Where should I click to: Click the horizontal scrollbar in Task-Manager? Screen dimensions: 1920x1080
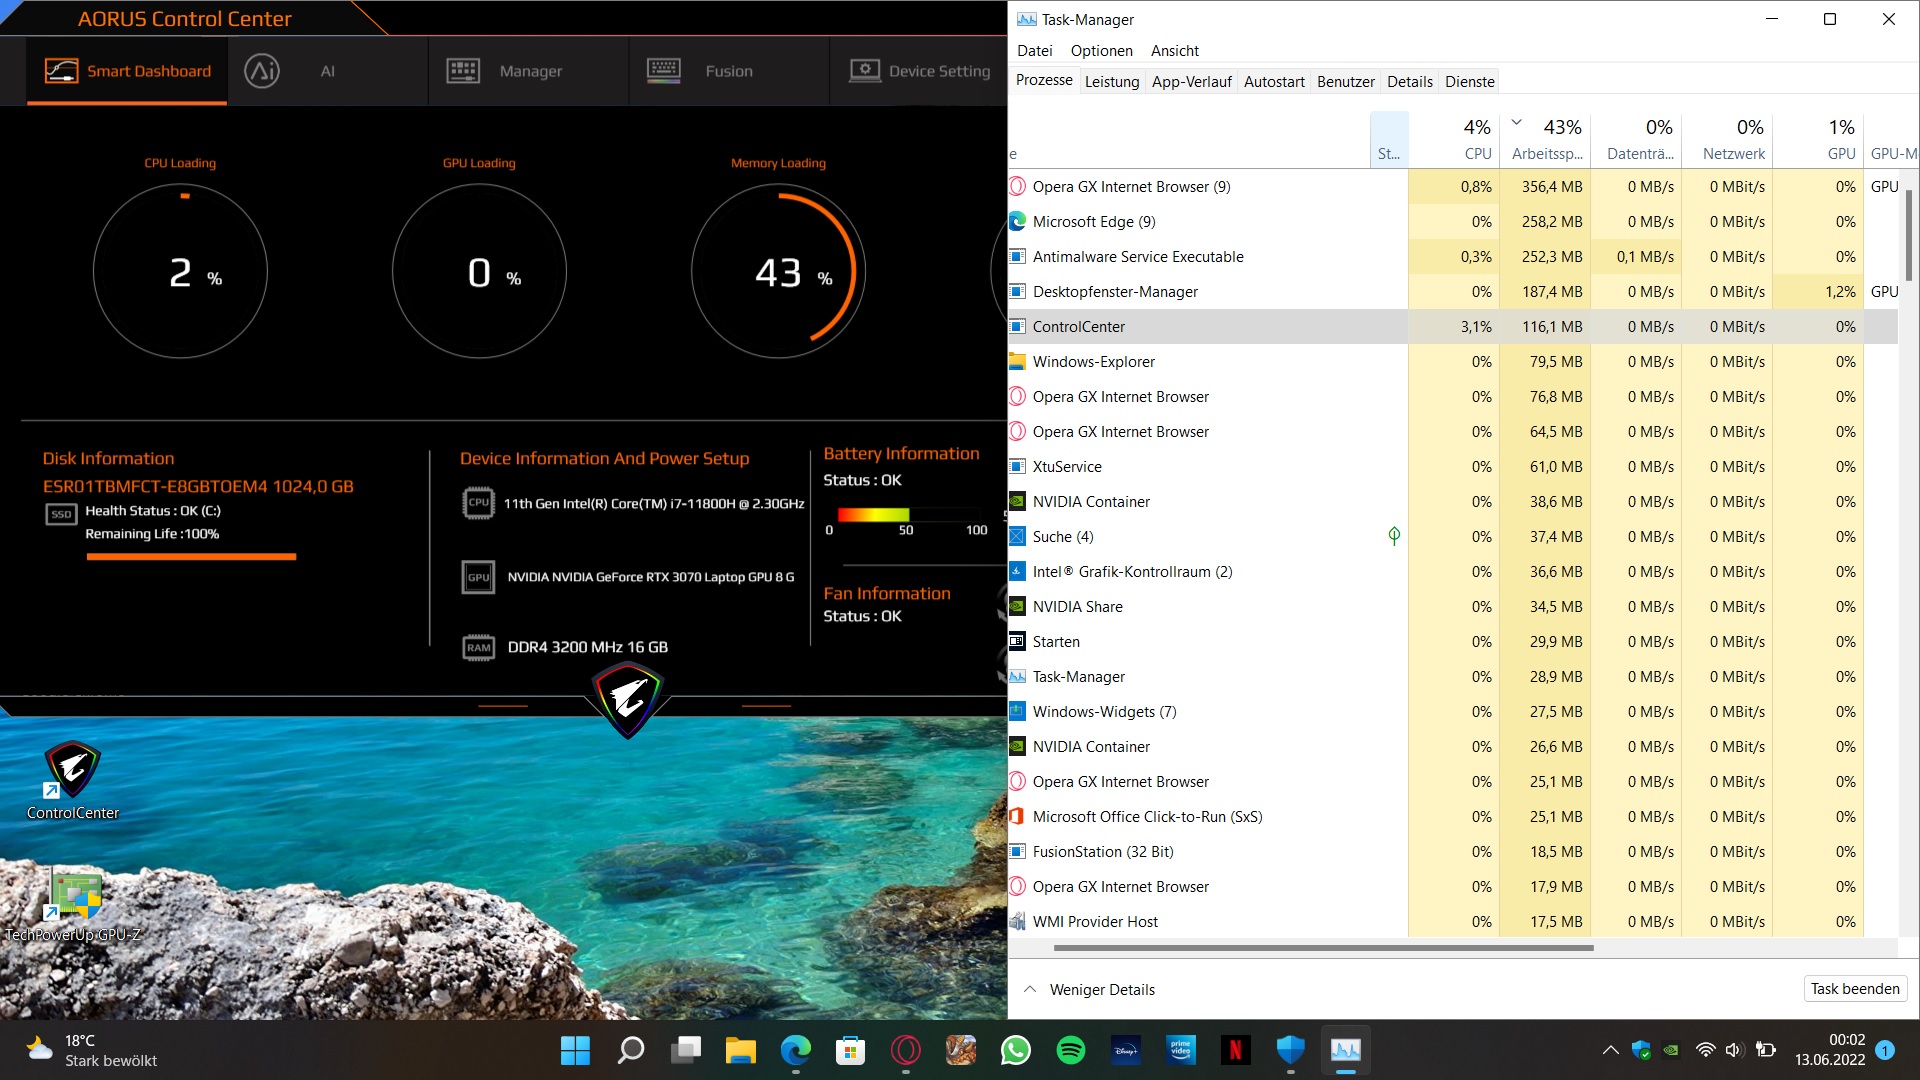point(1322,948)
